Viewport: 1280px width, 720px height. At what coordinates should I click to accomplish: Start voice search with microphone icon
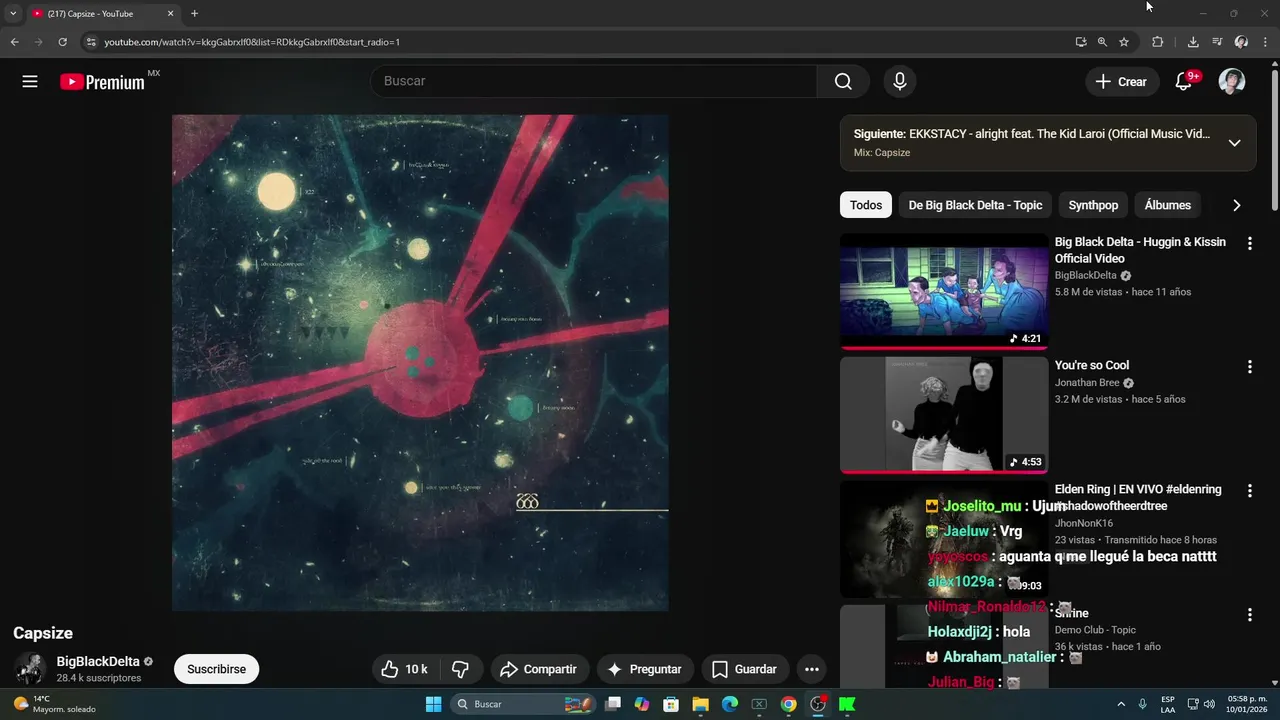(900, 82)
